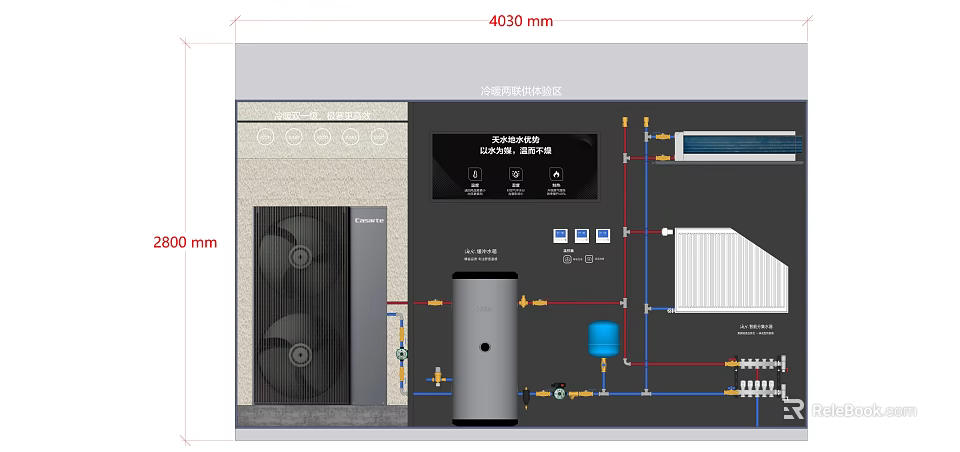Click the first thermostat controller
This screenshot has height=452, width=960.
pos(560,235)
